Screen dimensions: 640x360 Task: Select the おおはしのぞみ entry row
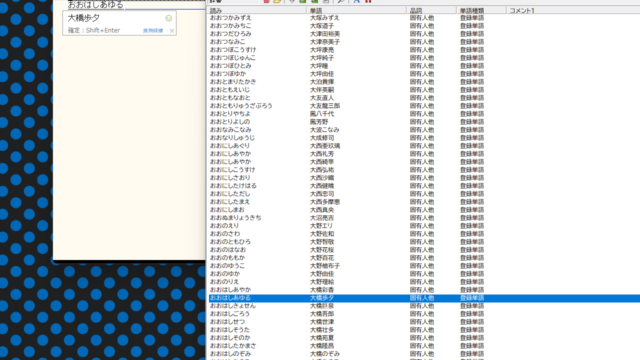pos(424,354)
